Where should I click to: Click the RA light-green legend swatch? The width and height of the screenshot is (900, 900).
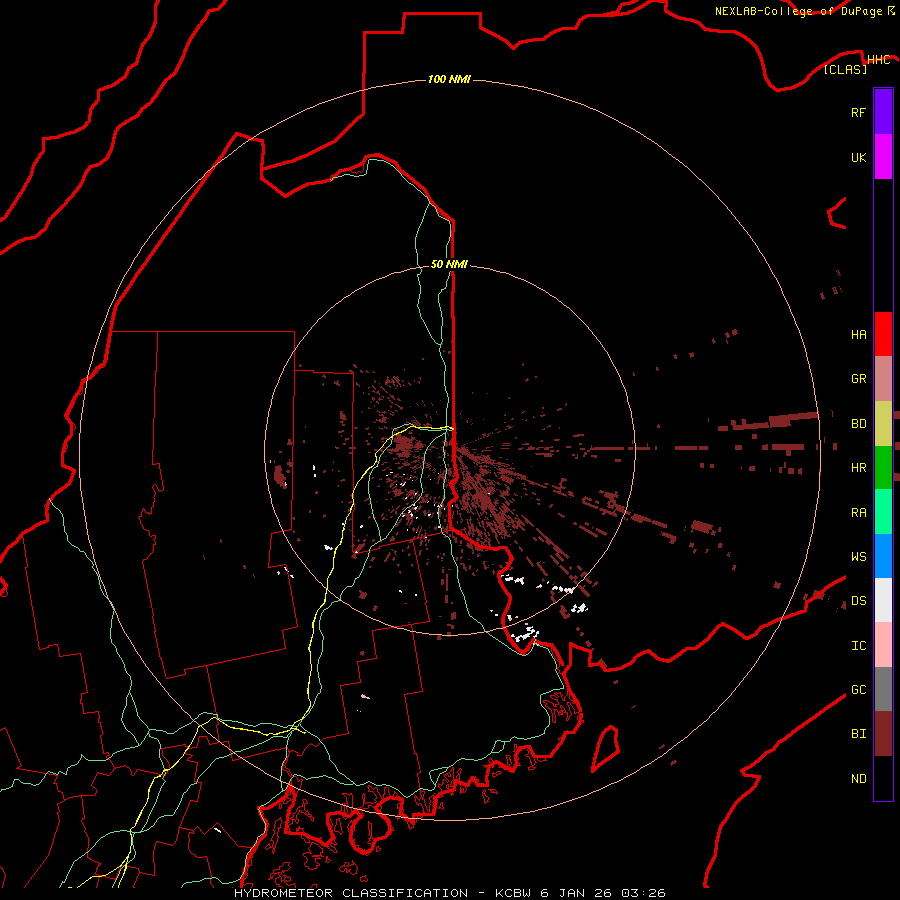pos(883,512)
